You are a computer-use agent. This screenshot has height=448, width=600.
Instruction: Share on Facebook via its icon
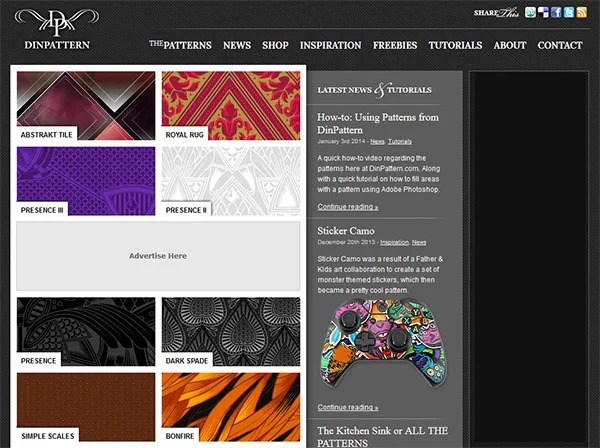(556, 13)
